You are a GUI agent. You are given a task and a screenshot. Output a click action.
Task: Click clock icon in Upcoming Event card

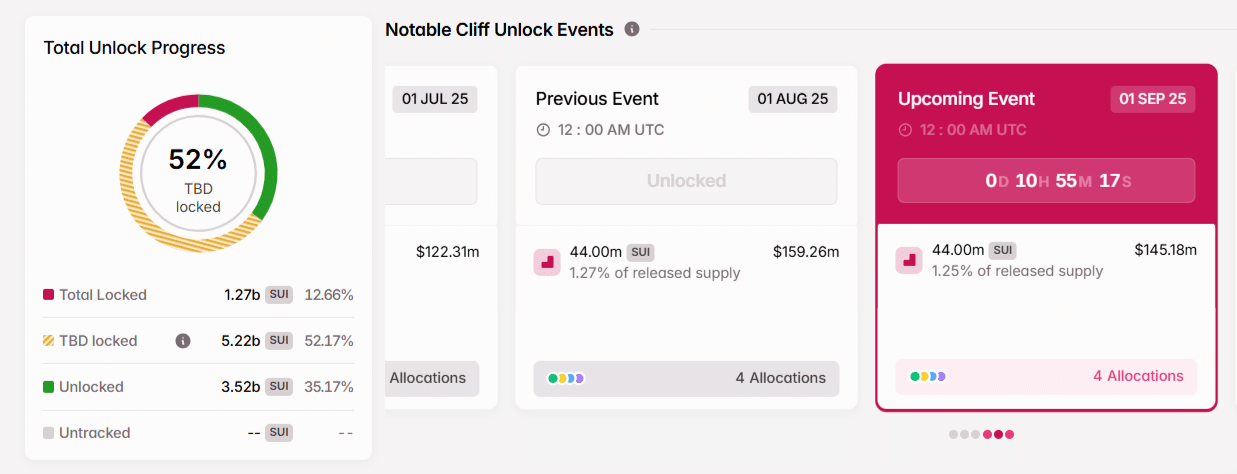(905, 130)
